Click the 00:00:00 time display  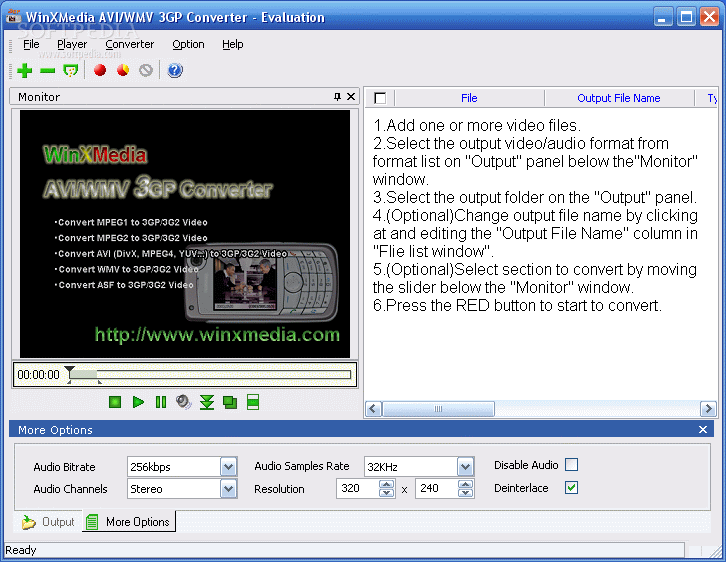(38, 375)
